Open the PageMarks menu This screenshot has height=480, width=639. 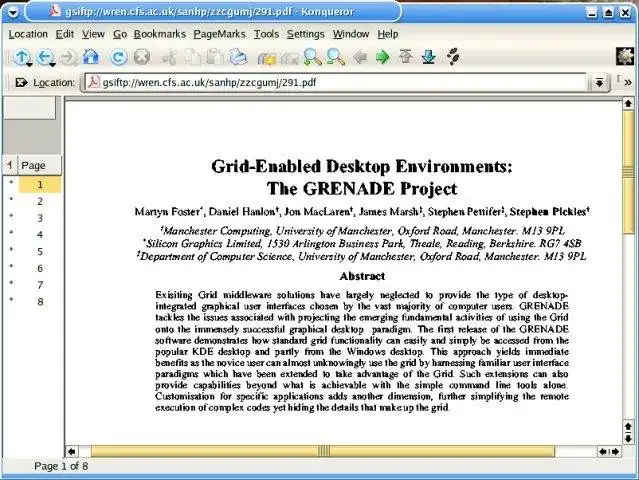coord(219,34)
